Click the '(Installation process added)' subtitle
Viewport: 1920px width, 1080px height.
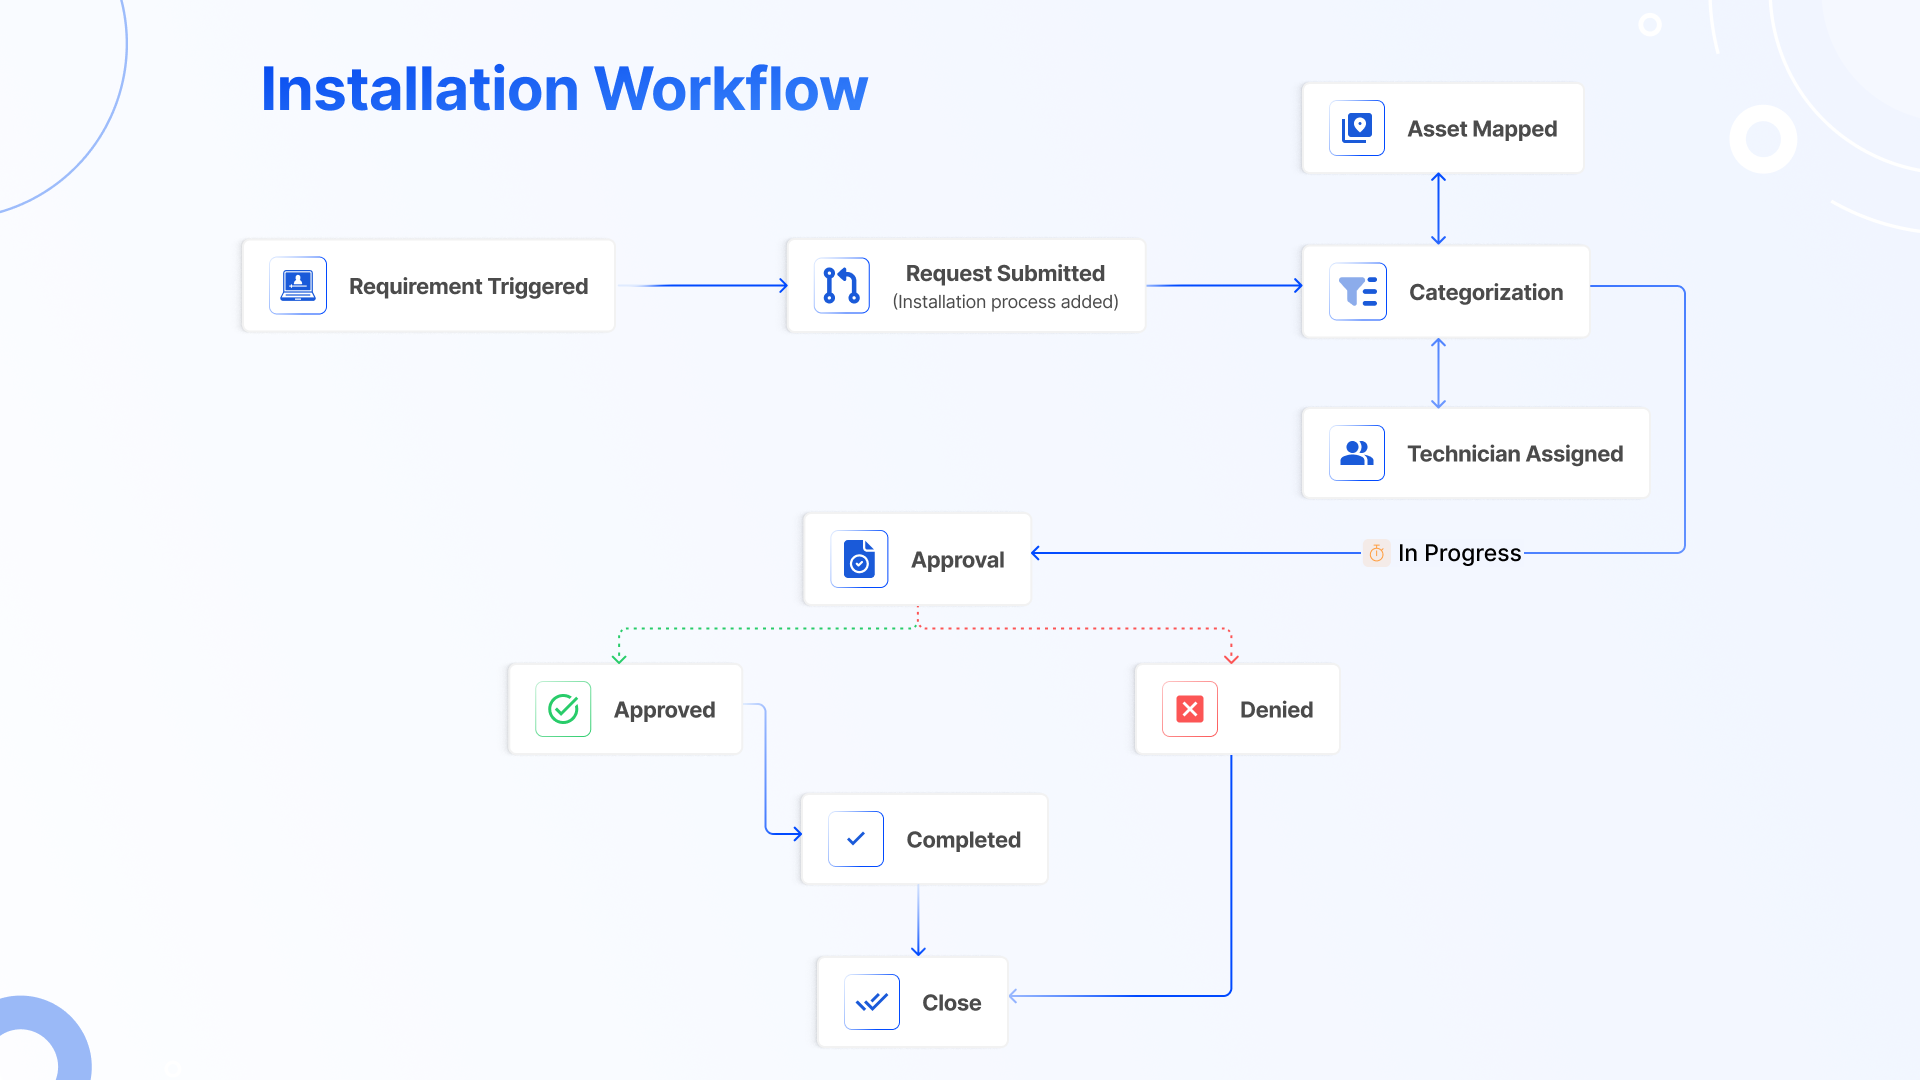click(x=1005, y=302)
